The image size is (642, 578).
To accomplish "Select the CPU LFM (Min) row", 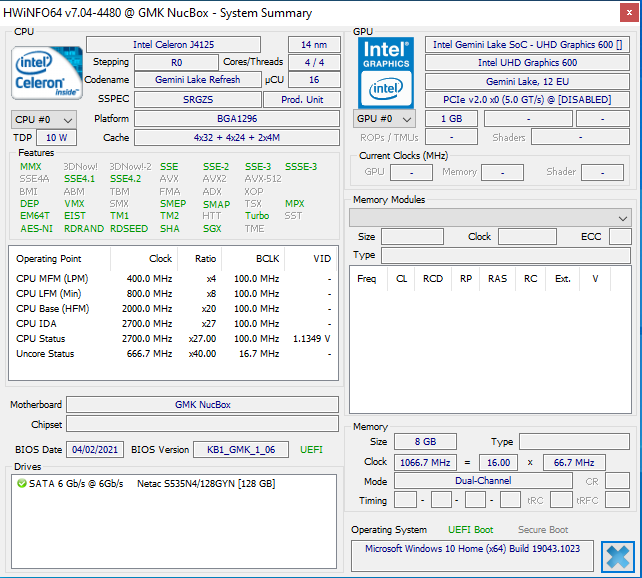I will pos(174,294).
